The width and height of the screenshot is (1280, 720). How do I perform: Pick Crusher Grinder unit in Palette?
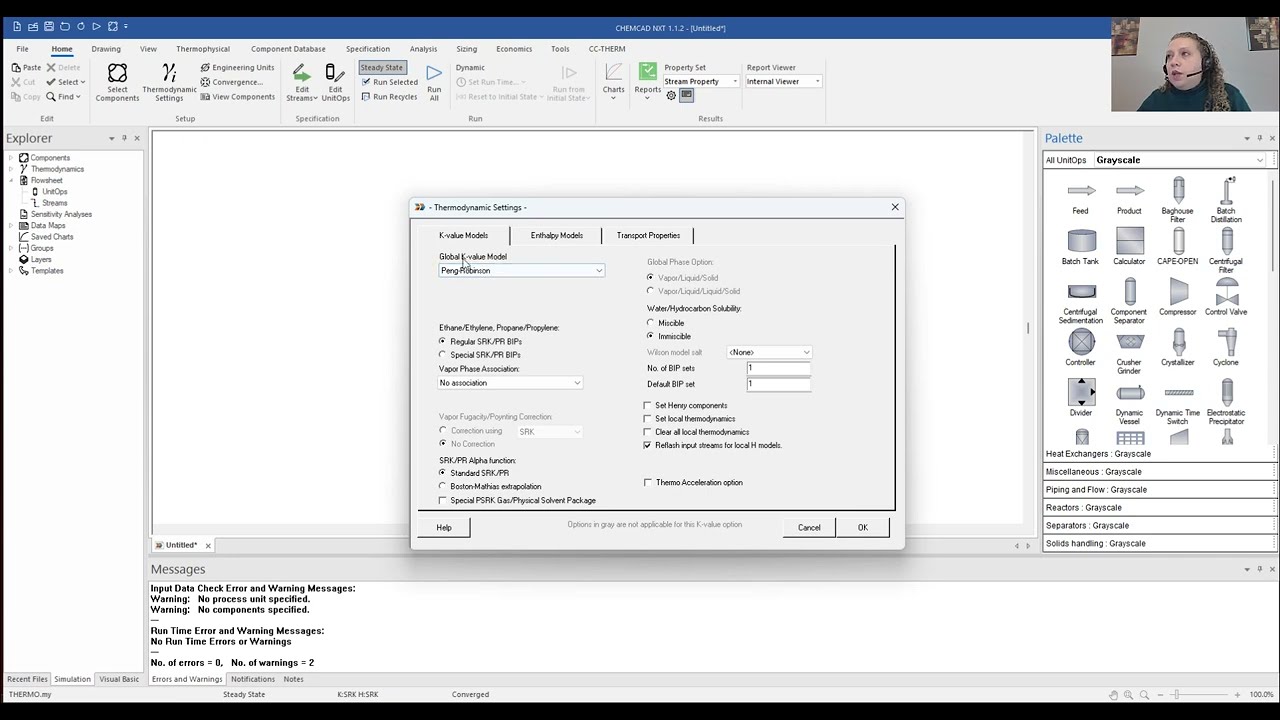[x=1129, y=352]
